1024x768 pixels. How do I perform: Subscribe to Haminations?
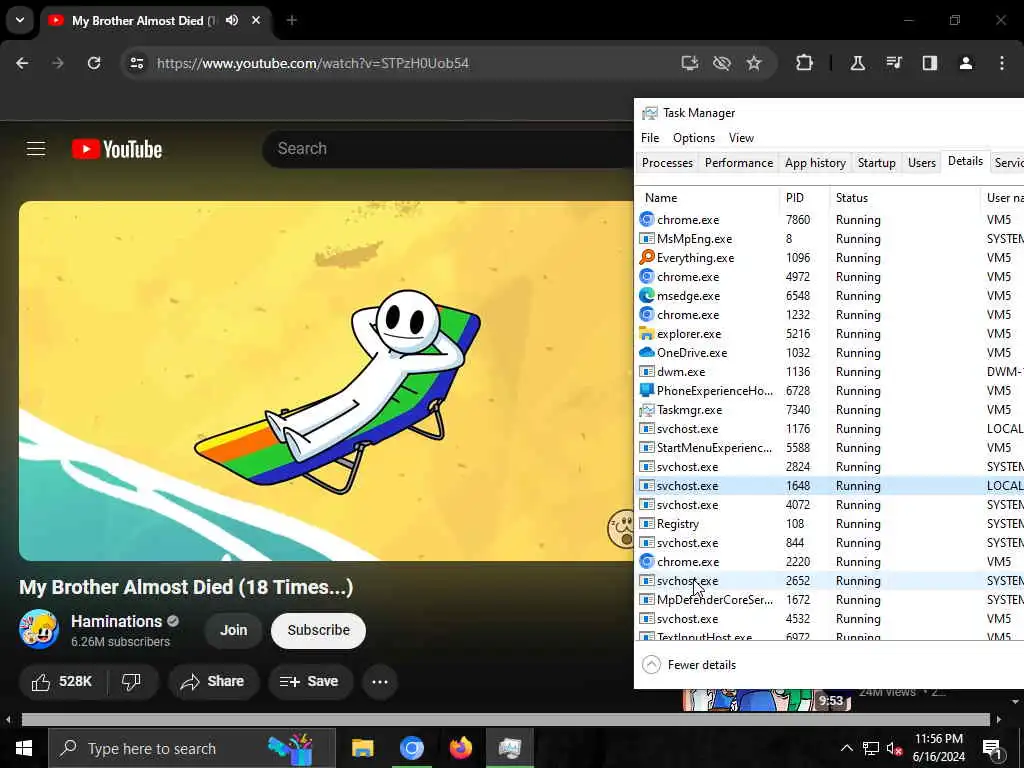(x=319, y=630)
